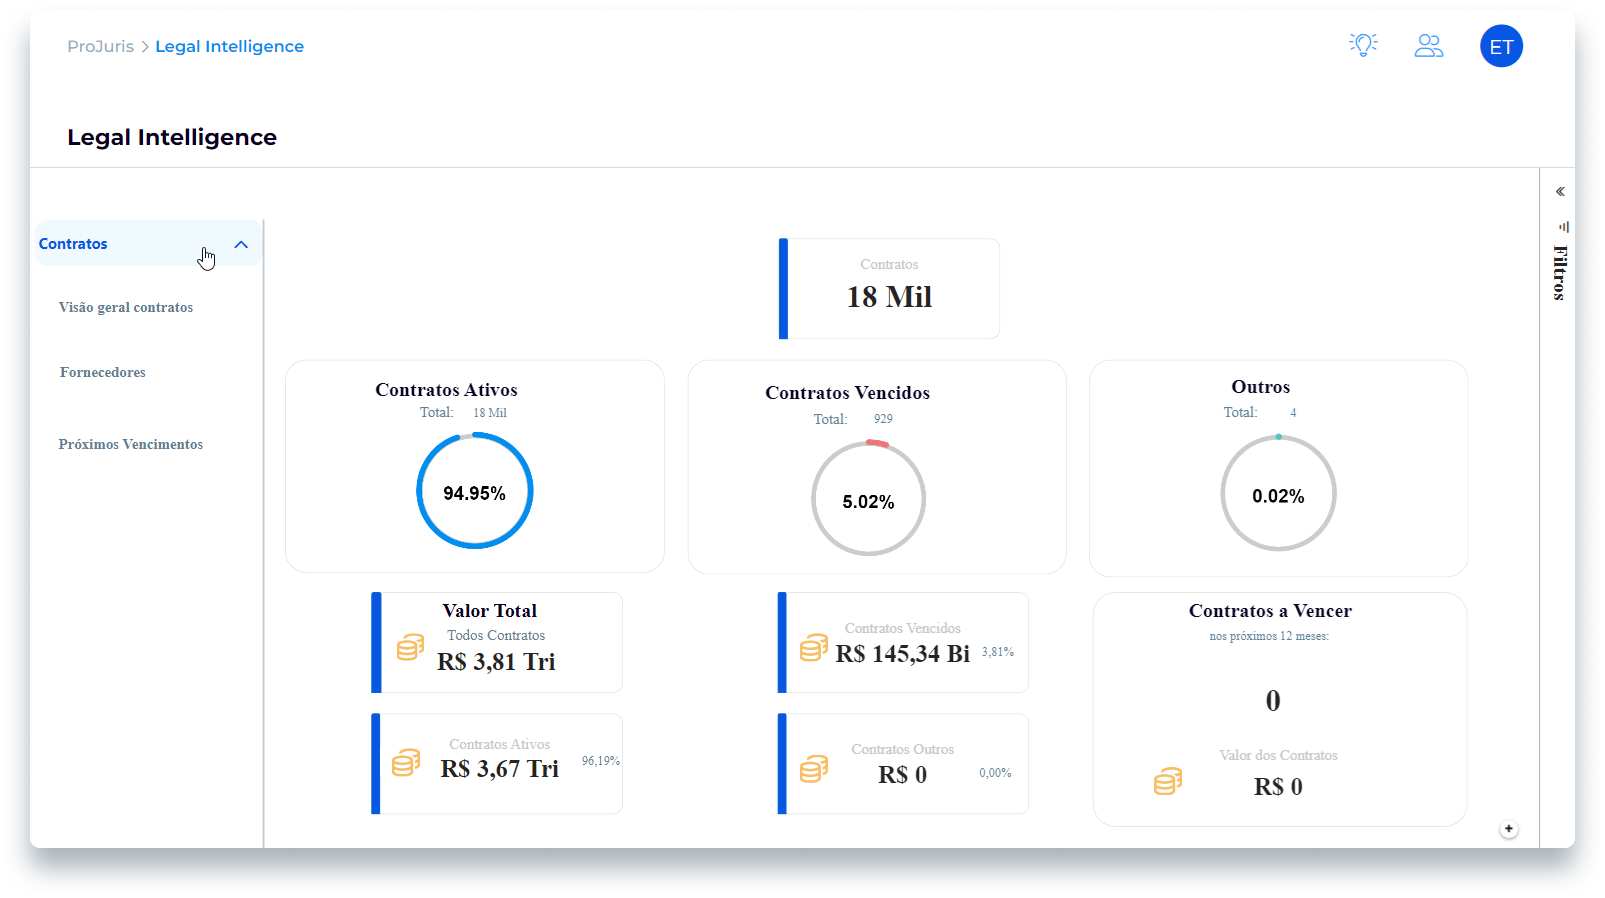Viewport: 1605px width, 898px height.
Task: Click the plus zoom button at bottom right
Action: pyautogui.click(x=1509, y=829)
